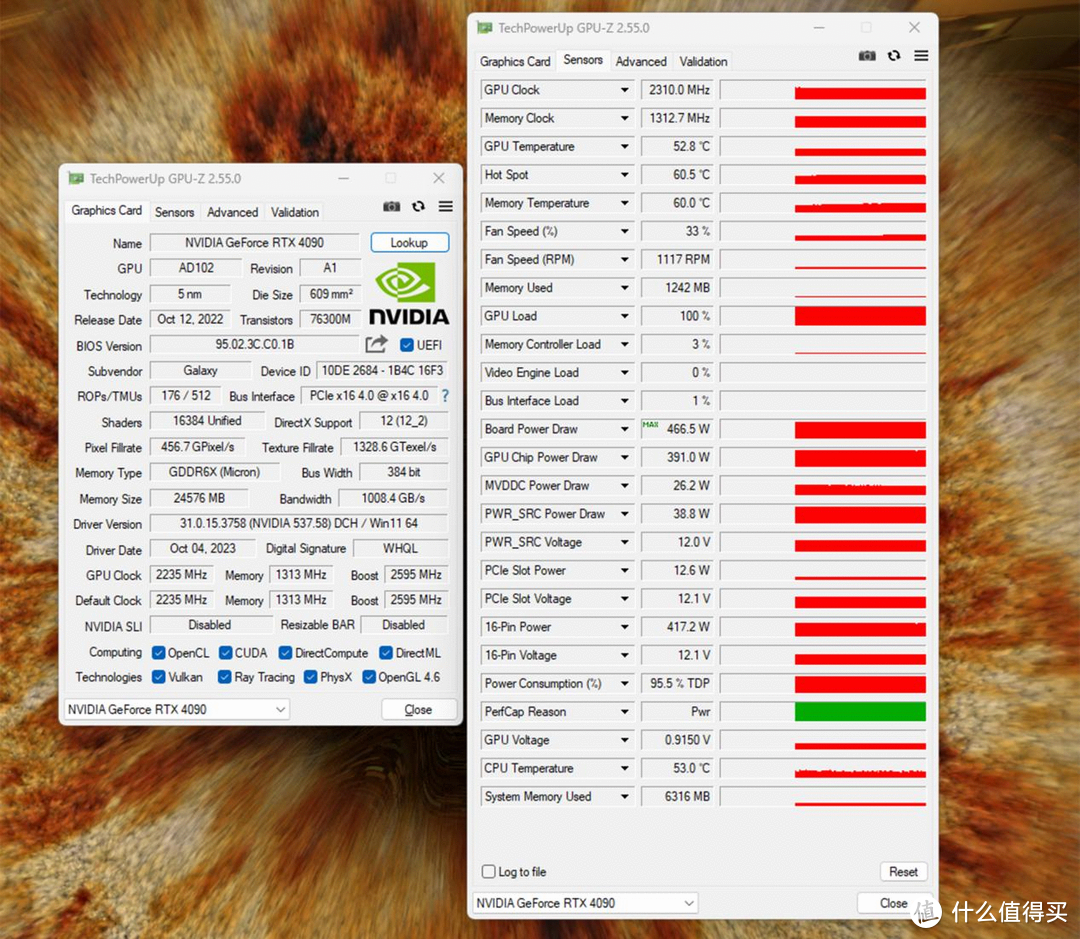This screenshot has height=939, width=1080.
Task: Click the Driver Version field
Action: coord(298,523)
